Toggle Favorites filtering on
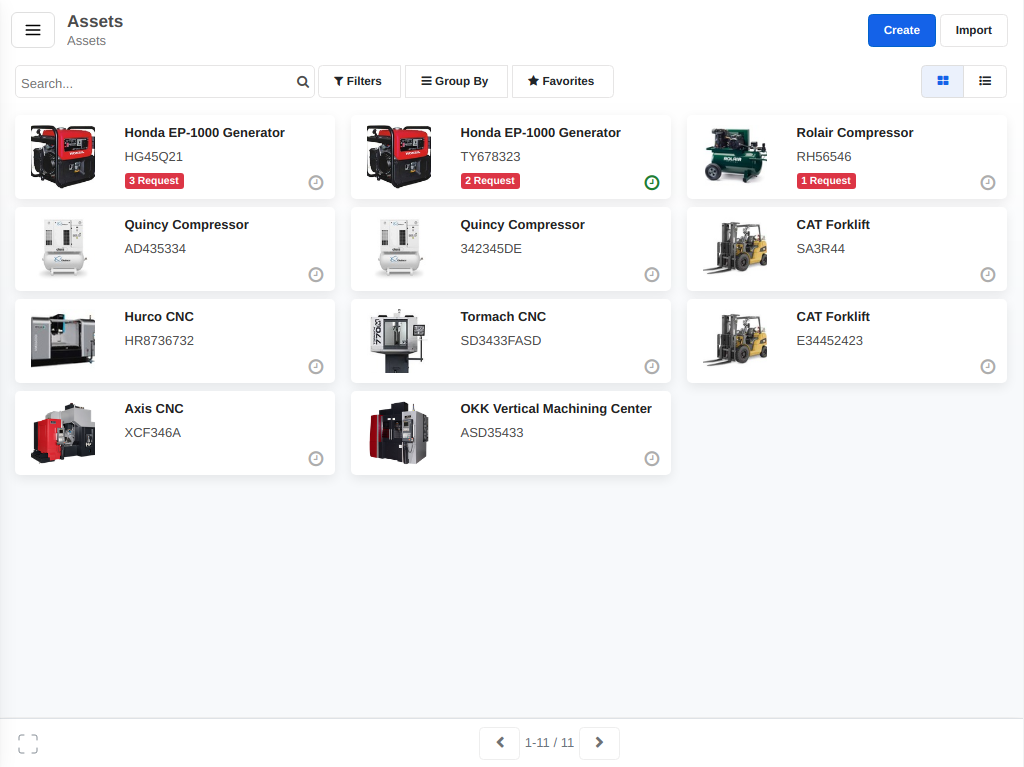This screenshot has height=767, width=1024. [x=562, y=81]
